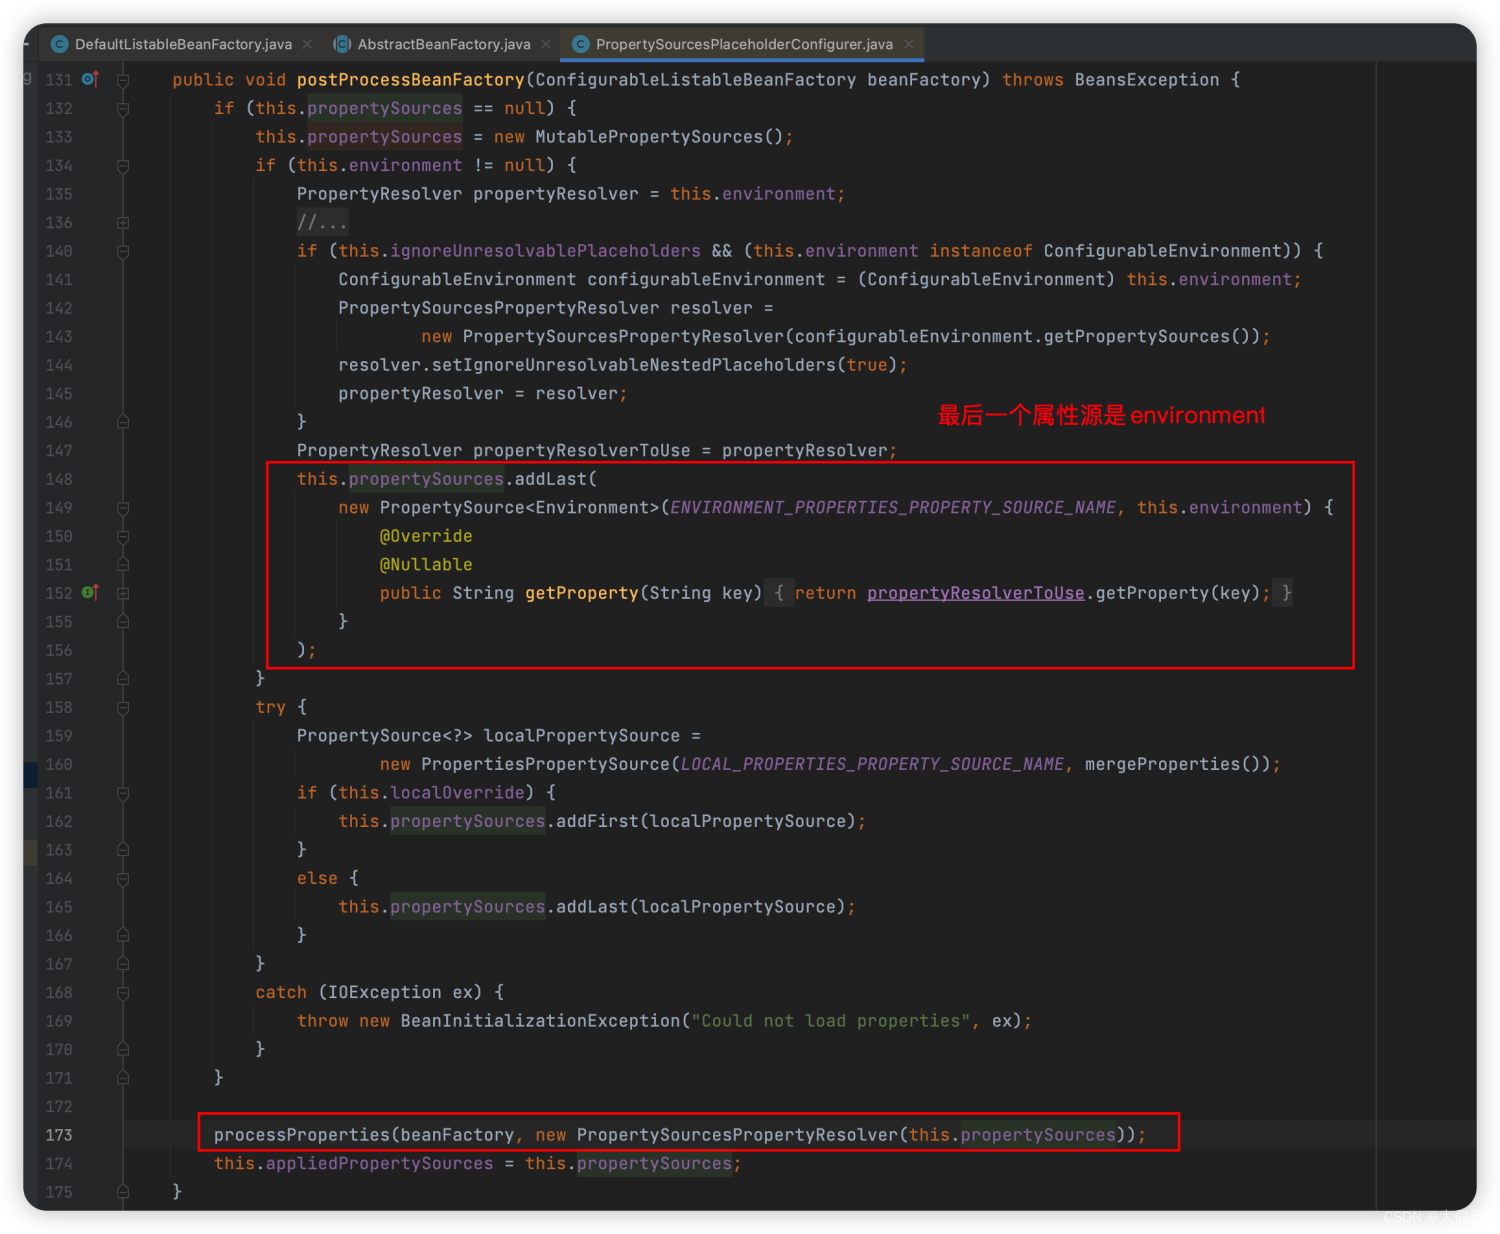Click the BeansException type on line 131
Viewport: 1500px width, 1234px height.
click(1147, 80)
